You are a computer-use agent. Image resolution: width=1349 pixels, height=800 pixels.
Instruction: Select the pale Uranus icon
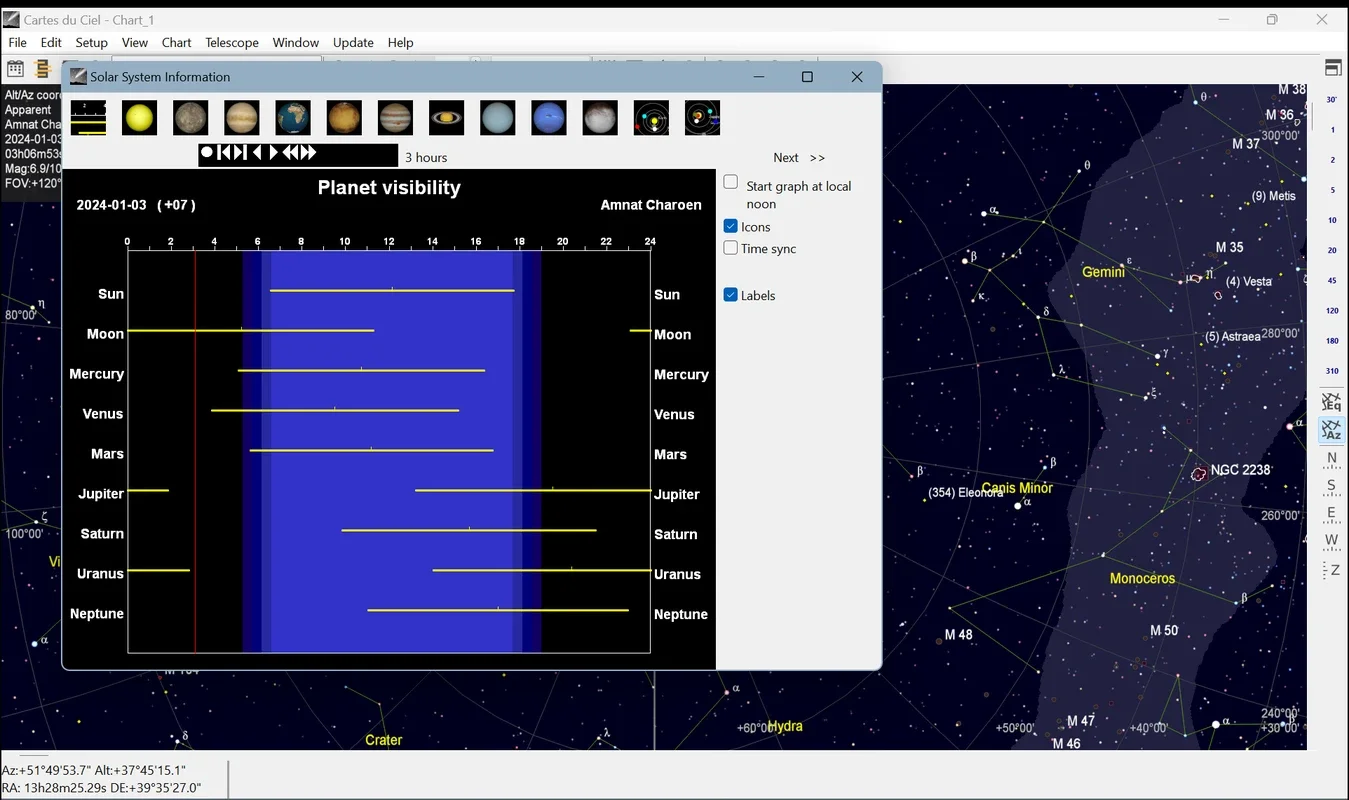coord(498,118)
